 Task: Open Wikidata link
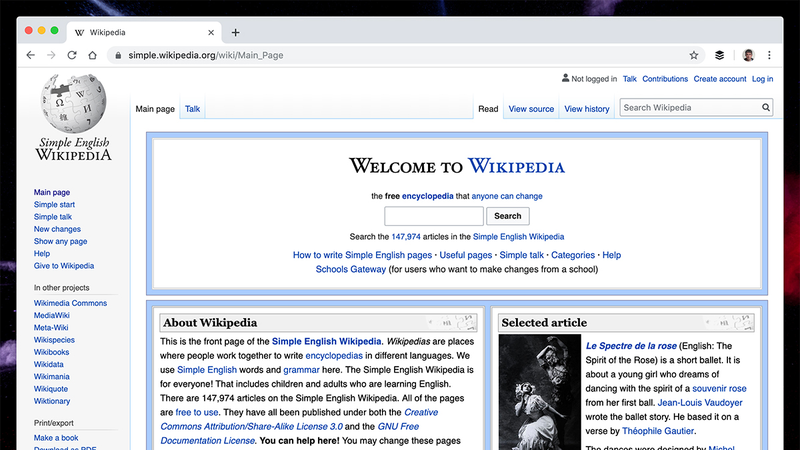click(48, 364)
